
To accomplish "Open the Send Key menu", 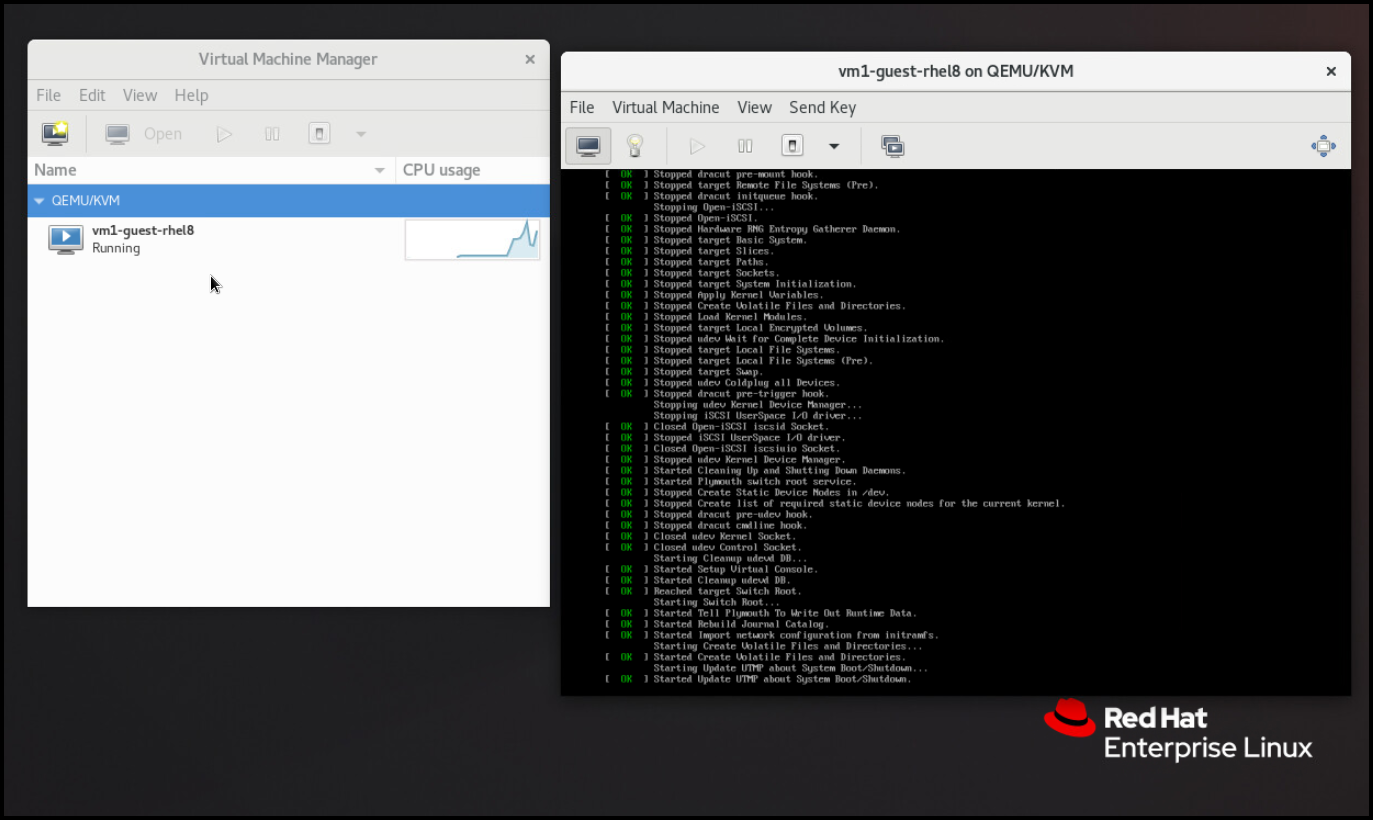I will [x=822, y=107].
